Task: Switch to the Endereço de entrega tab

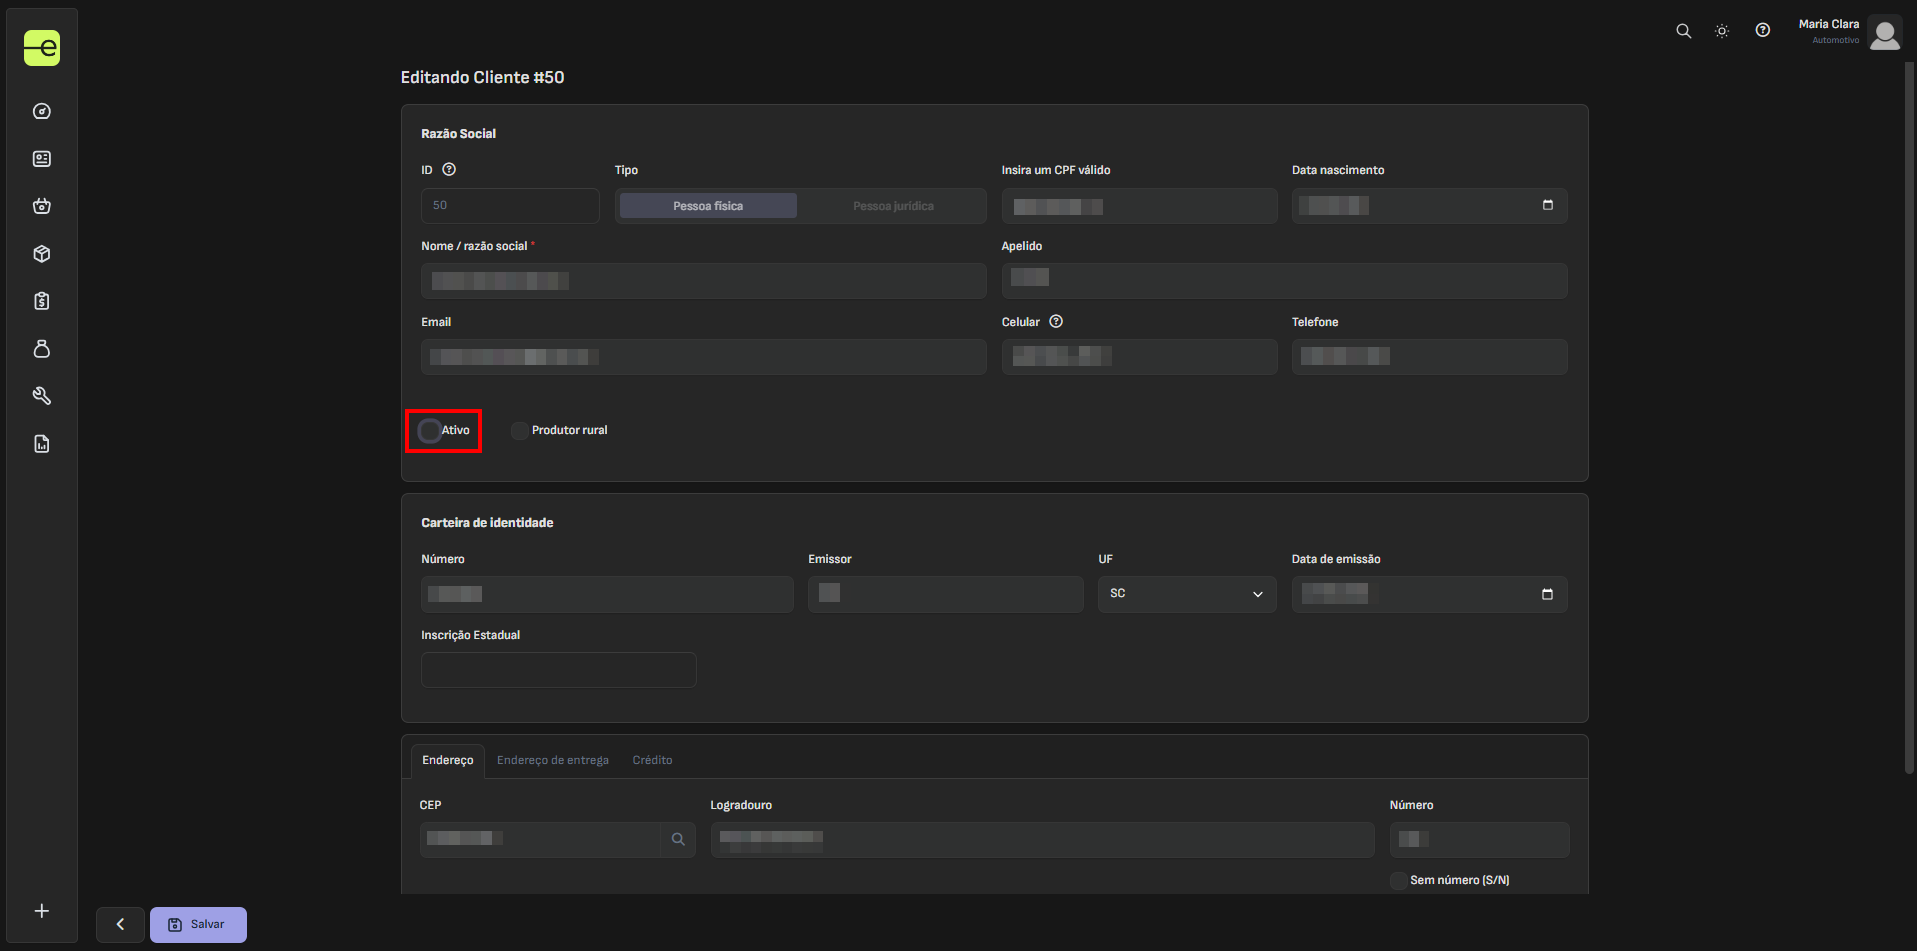Action: pyautogui.click(x=552, y=761)
